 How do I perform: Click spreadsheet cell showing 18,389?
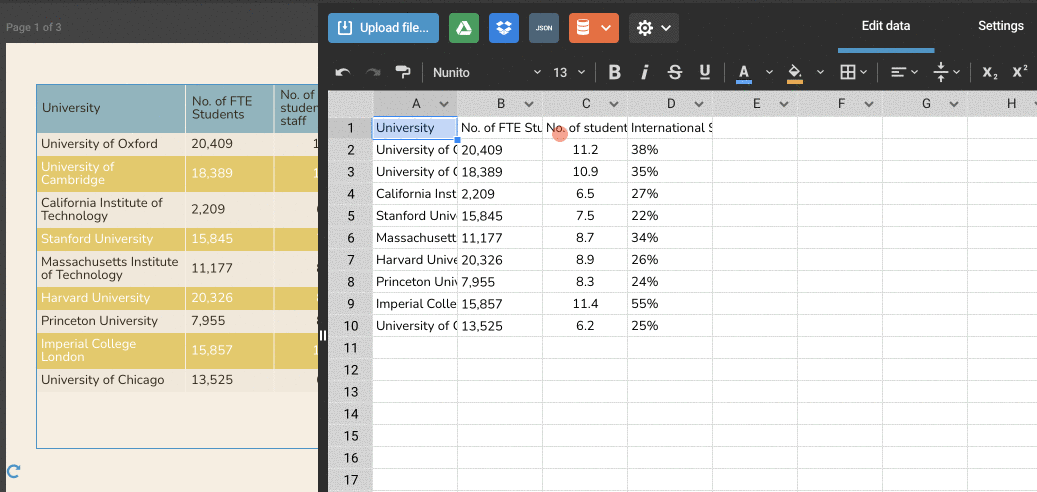500,172
